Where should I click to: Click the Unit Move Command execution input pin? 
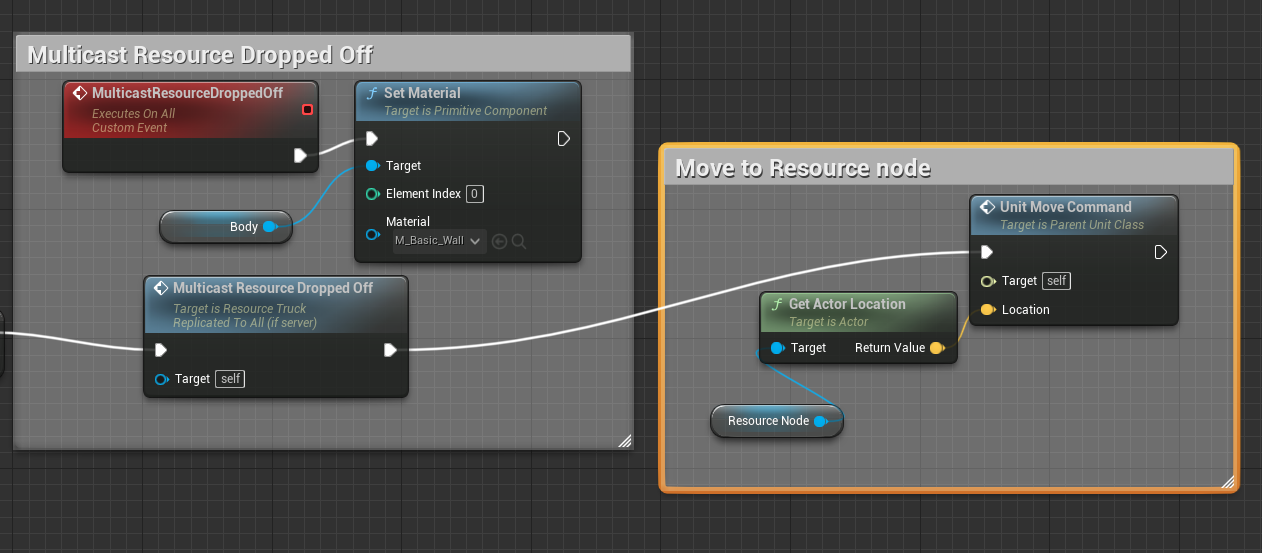(987, 252)
